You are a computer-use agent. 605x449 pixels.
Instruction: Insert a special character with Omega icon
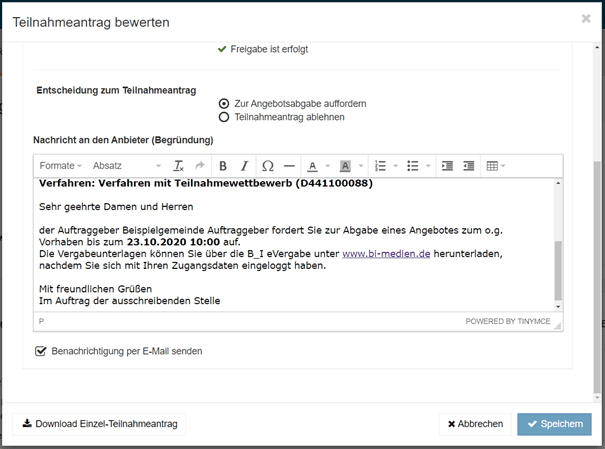point(267,166)
